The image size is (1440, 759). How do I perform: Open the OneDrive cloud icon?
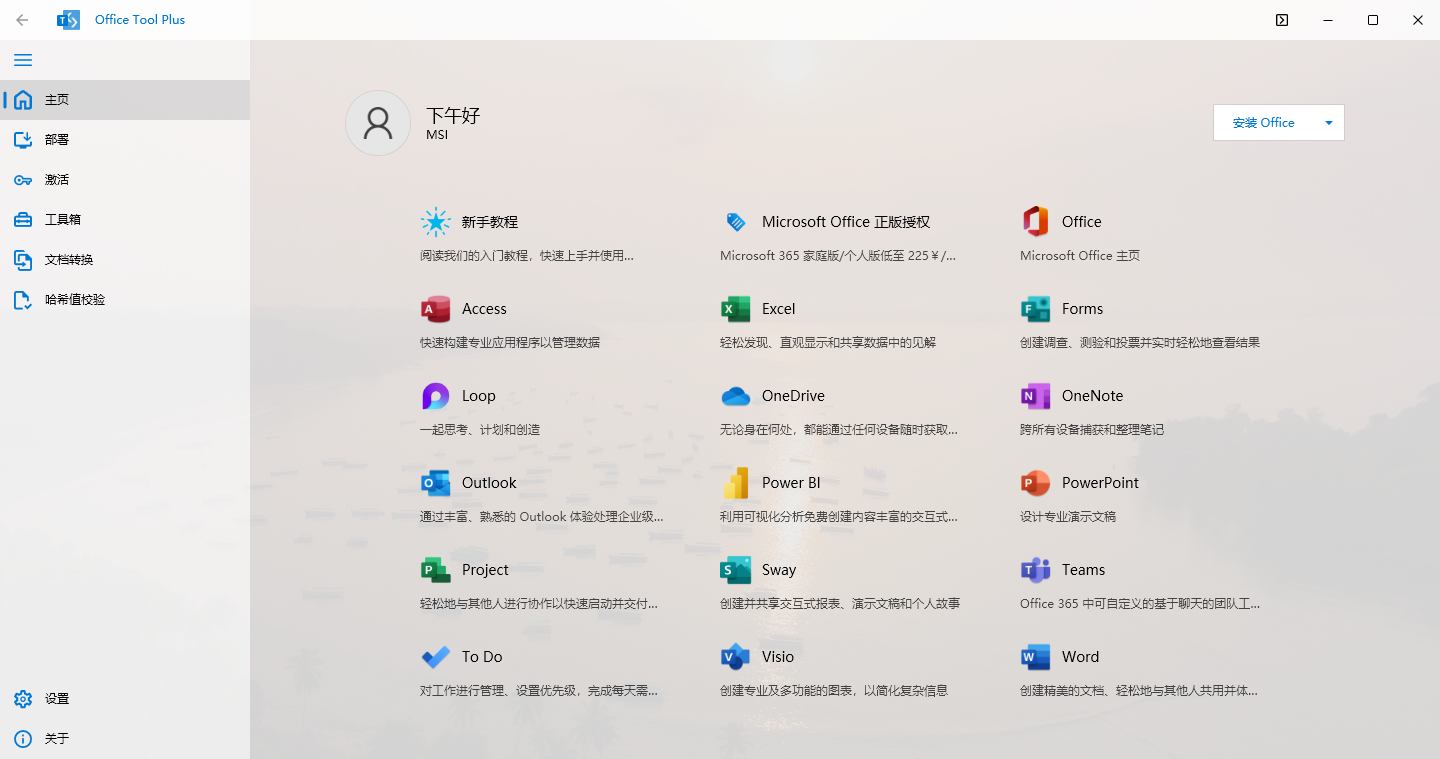(x=736, y=396)
